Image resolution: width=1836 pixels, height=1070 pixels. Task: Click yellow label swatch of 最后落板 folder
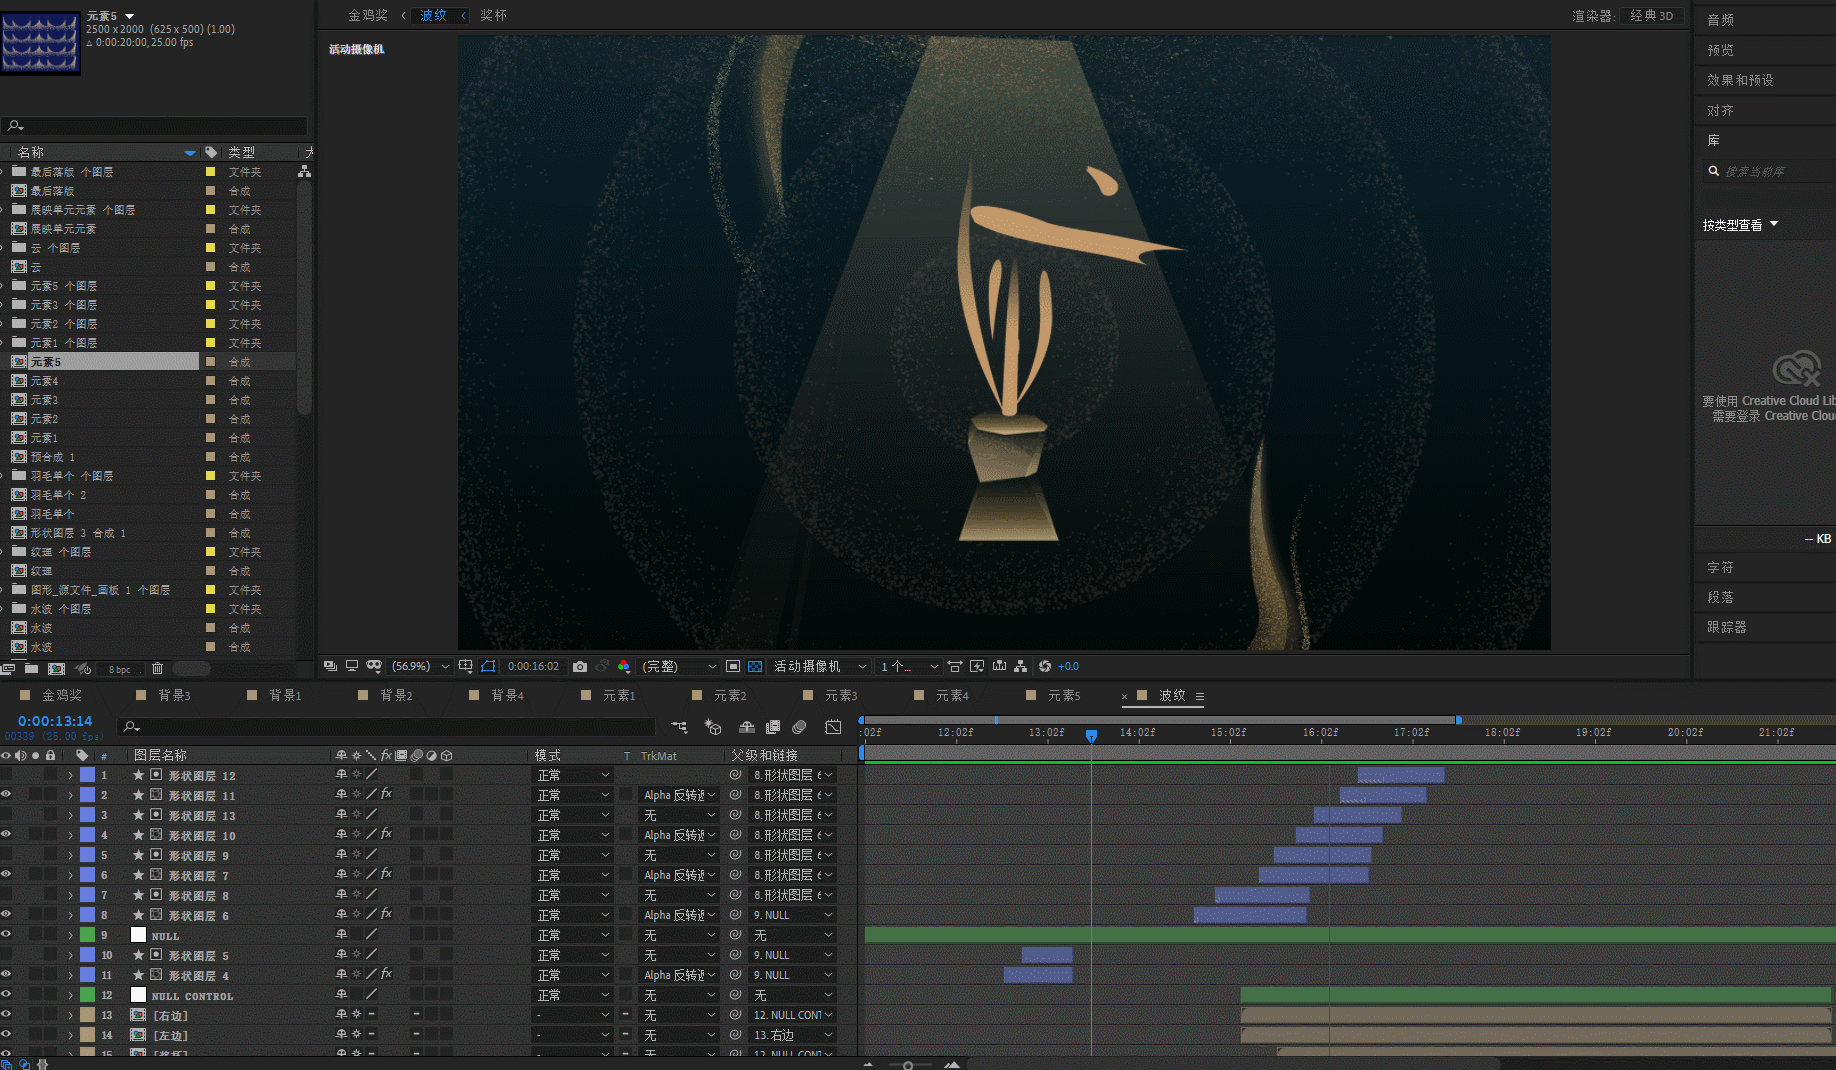tap(210, 172)
